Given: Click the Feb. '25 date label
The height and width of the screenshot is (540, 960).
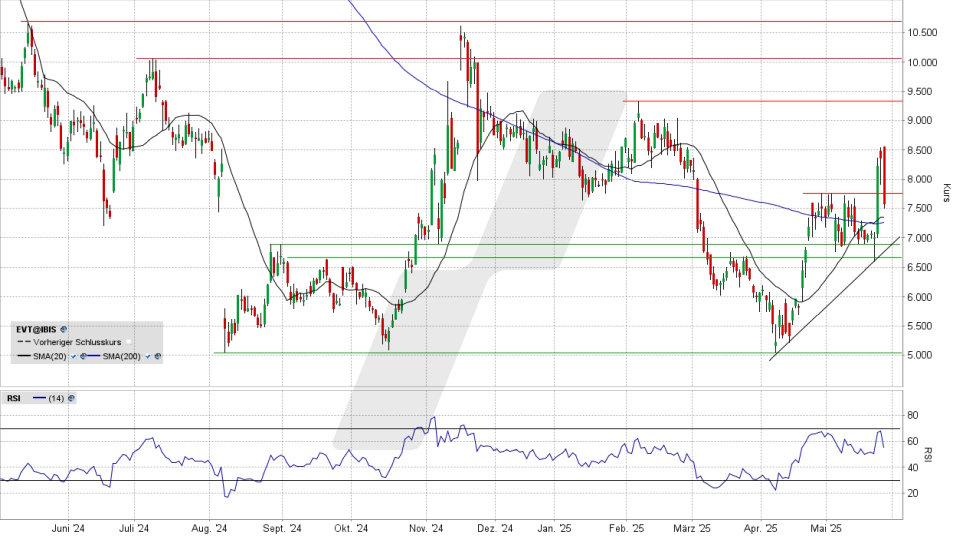Looking at the screenshot, I should (626, 528).
